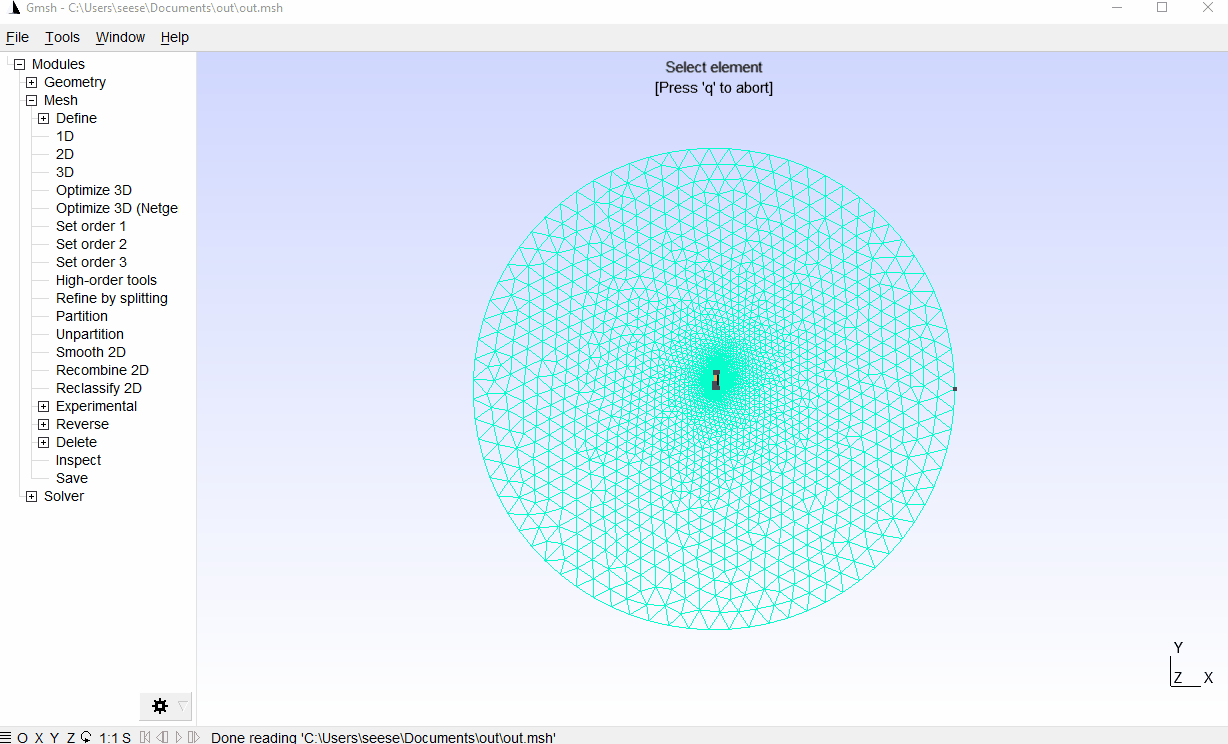Click the XYZ axes indicator
This screenshot has height=744, width=1228.
click(x=1191, y=664)
